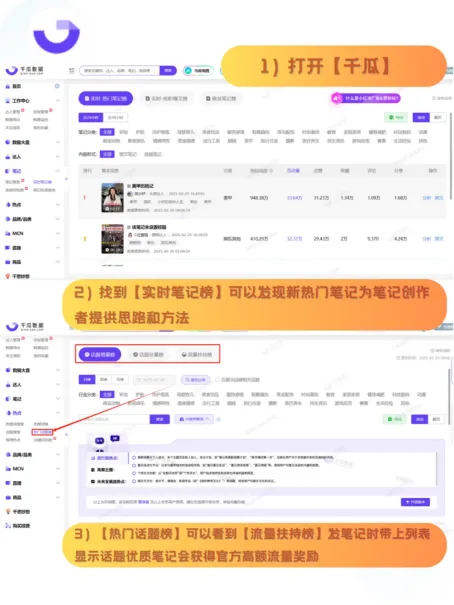This screenshot has height=605, width=454.
Task: Click the 热点 flame icon in upper sidebar
Action: (x=7, y=204)
